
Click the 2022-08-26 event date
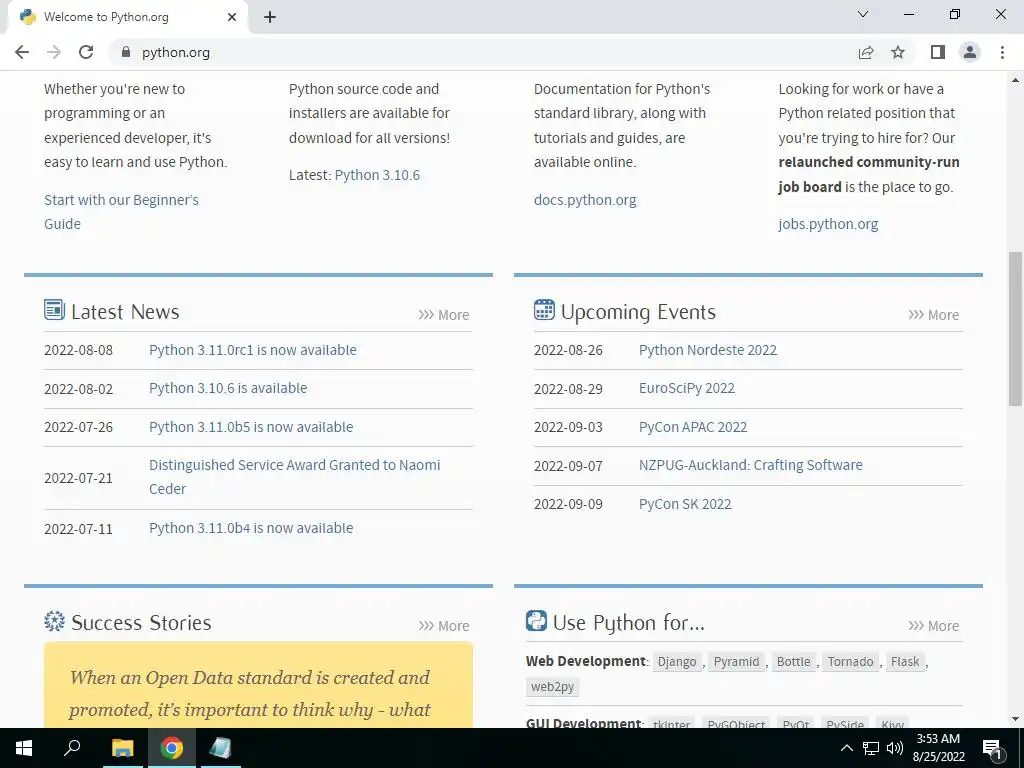click(568, 350)
